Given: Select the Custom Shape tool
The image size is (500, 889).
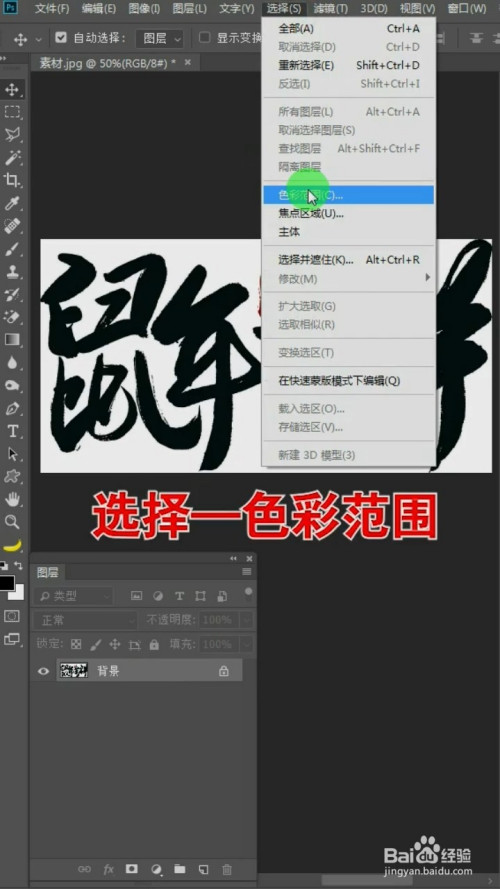Looking at the screenshot, I should click(x=12, y=477).
